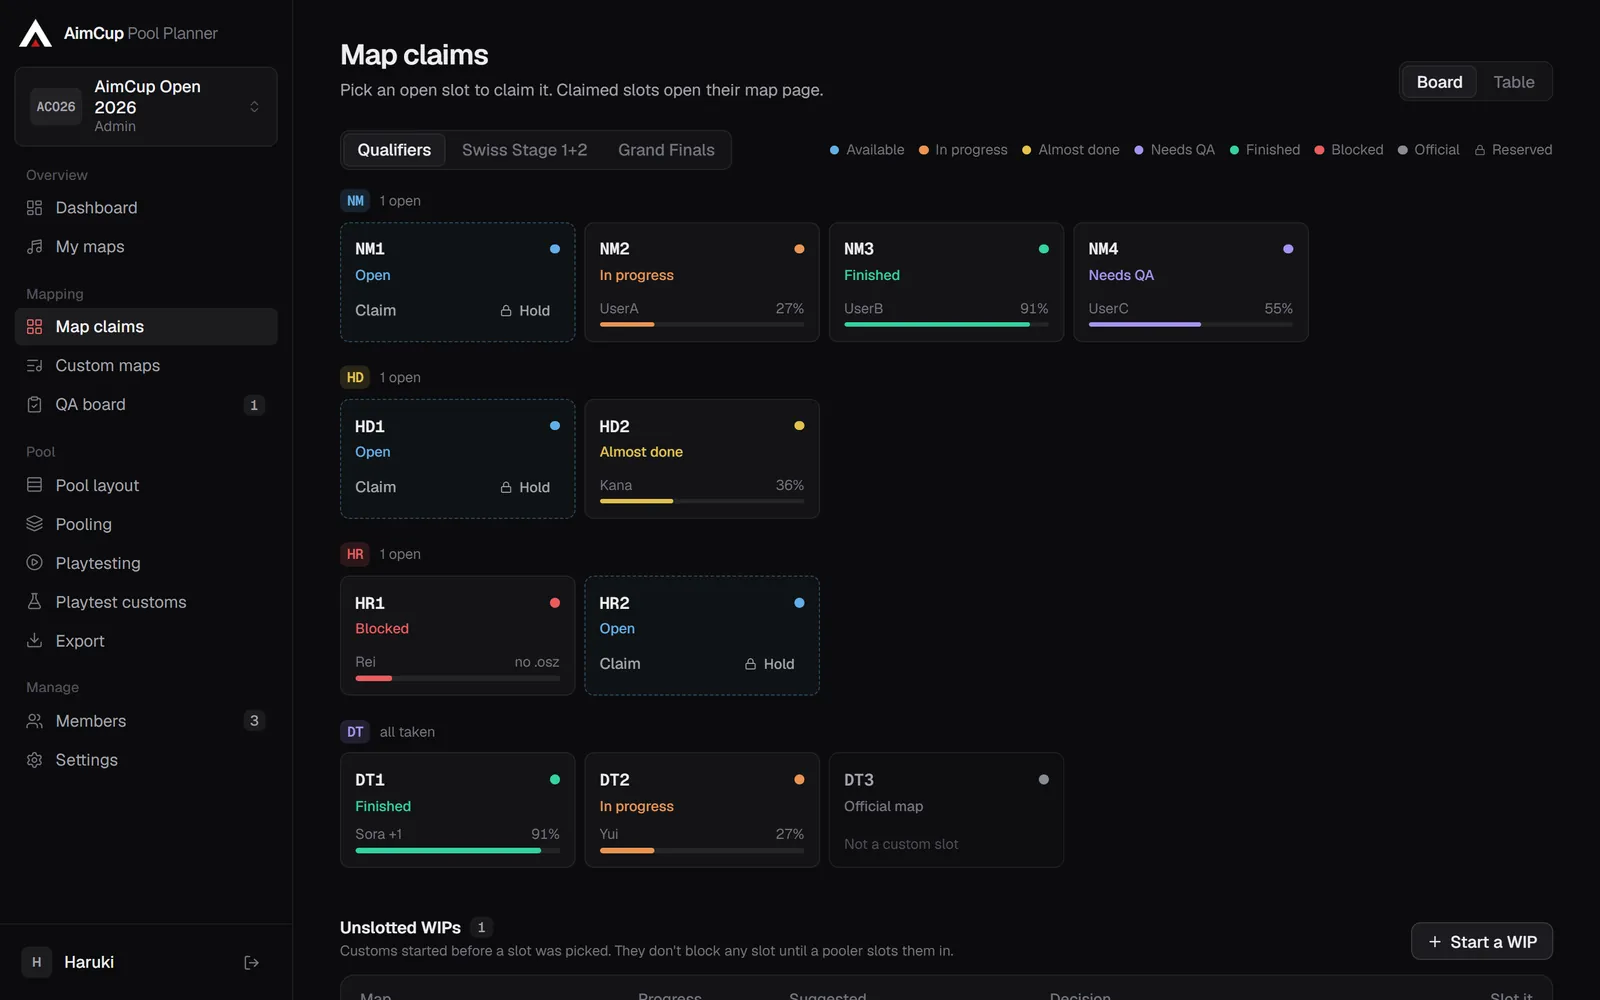Click the AC026 tournament badge
Viewport: 1600px width, 1000px height.
pyautogui.click(x=56, y=107)
